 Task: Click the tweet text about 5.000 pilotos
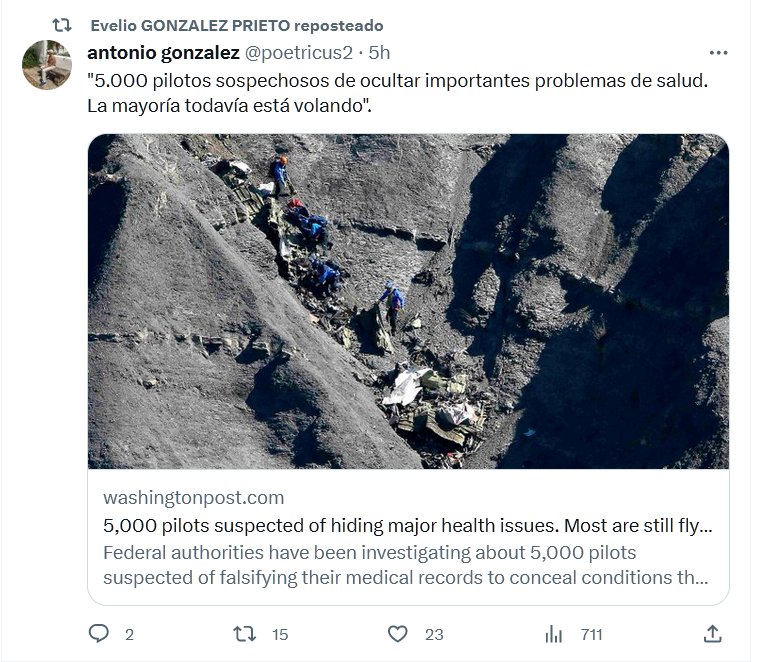pos(397,92)
